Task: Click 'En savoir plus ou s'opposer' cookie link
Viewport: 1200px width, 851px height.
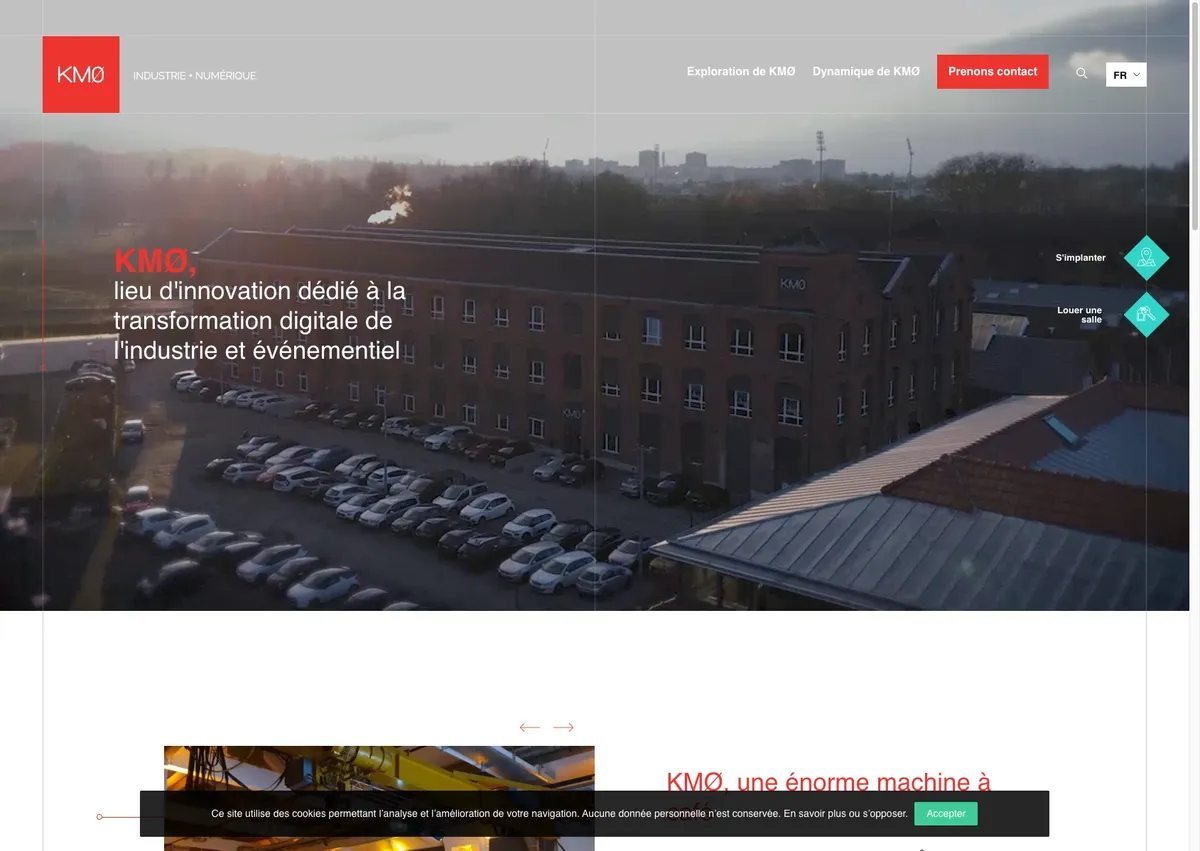Action: [x=845, y=814]
